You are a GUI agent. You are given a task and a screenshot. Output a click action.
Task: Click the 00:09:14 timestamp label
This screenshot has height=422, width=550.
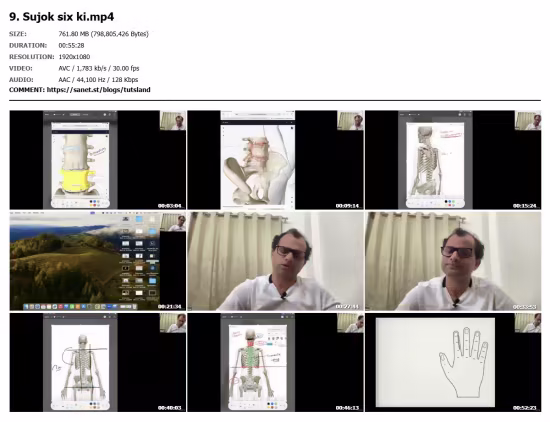pyautogui.click(x=348, y=206)
